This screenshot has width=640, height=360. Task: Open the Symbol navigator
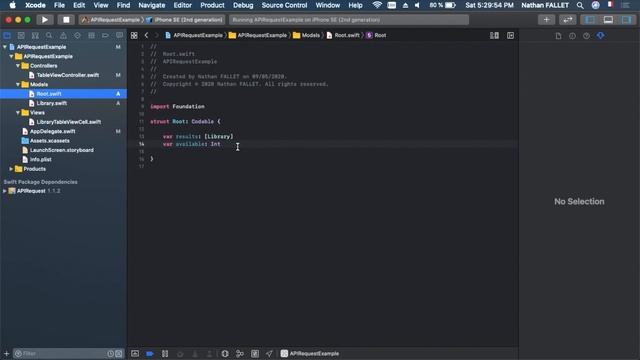[35, 36]
